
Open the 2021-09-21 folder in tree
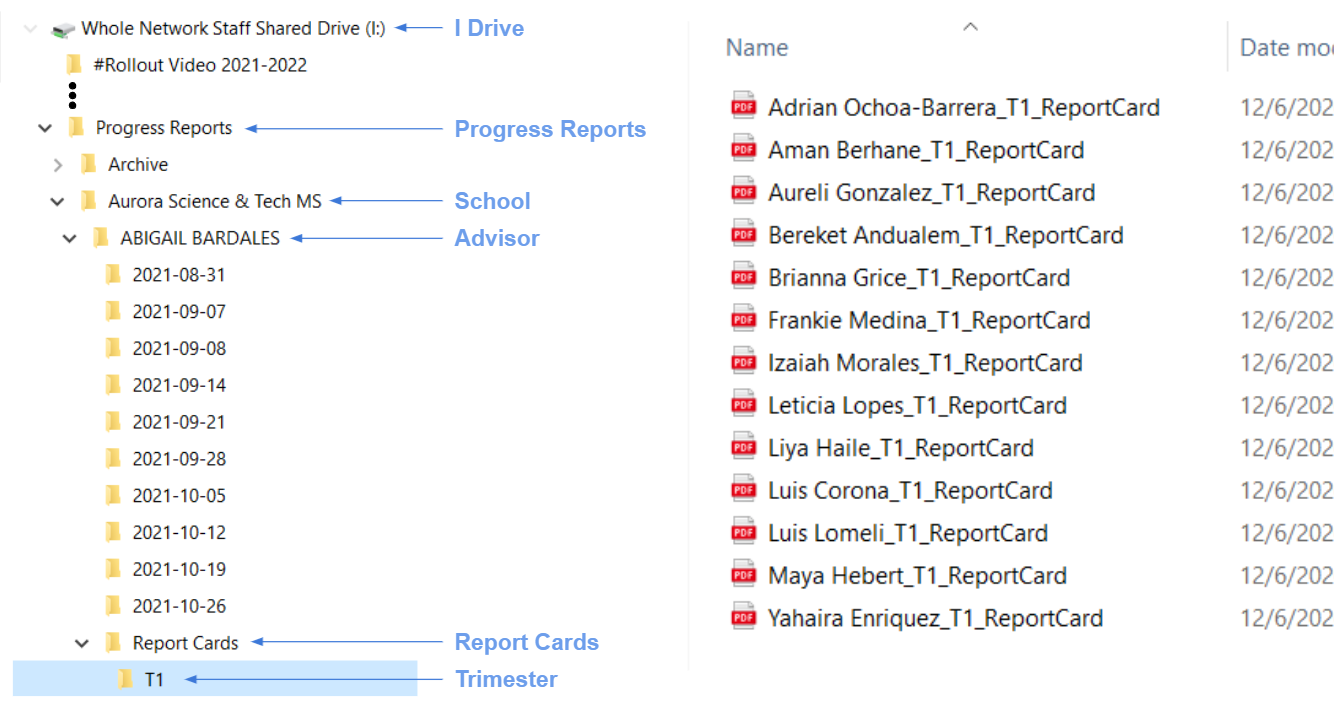click(179, 422)
